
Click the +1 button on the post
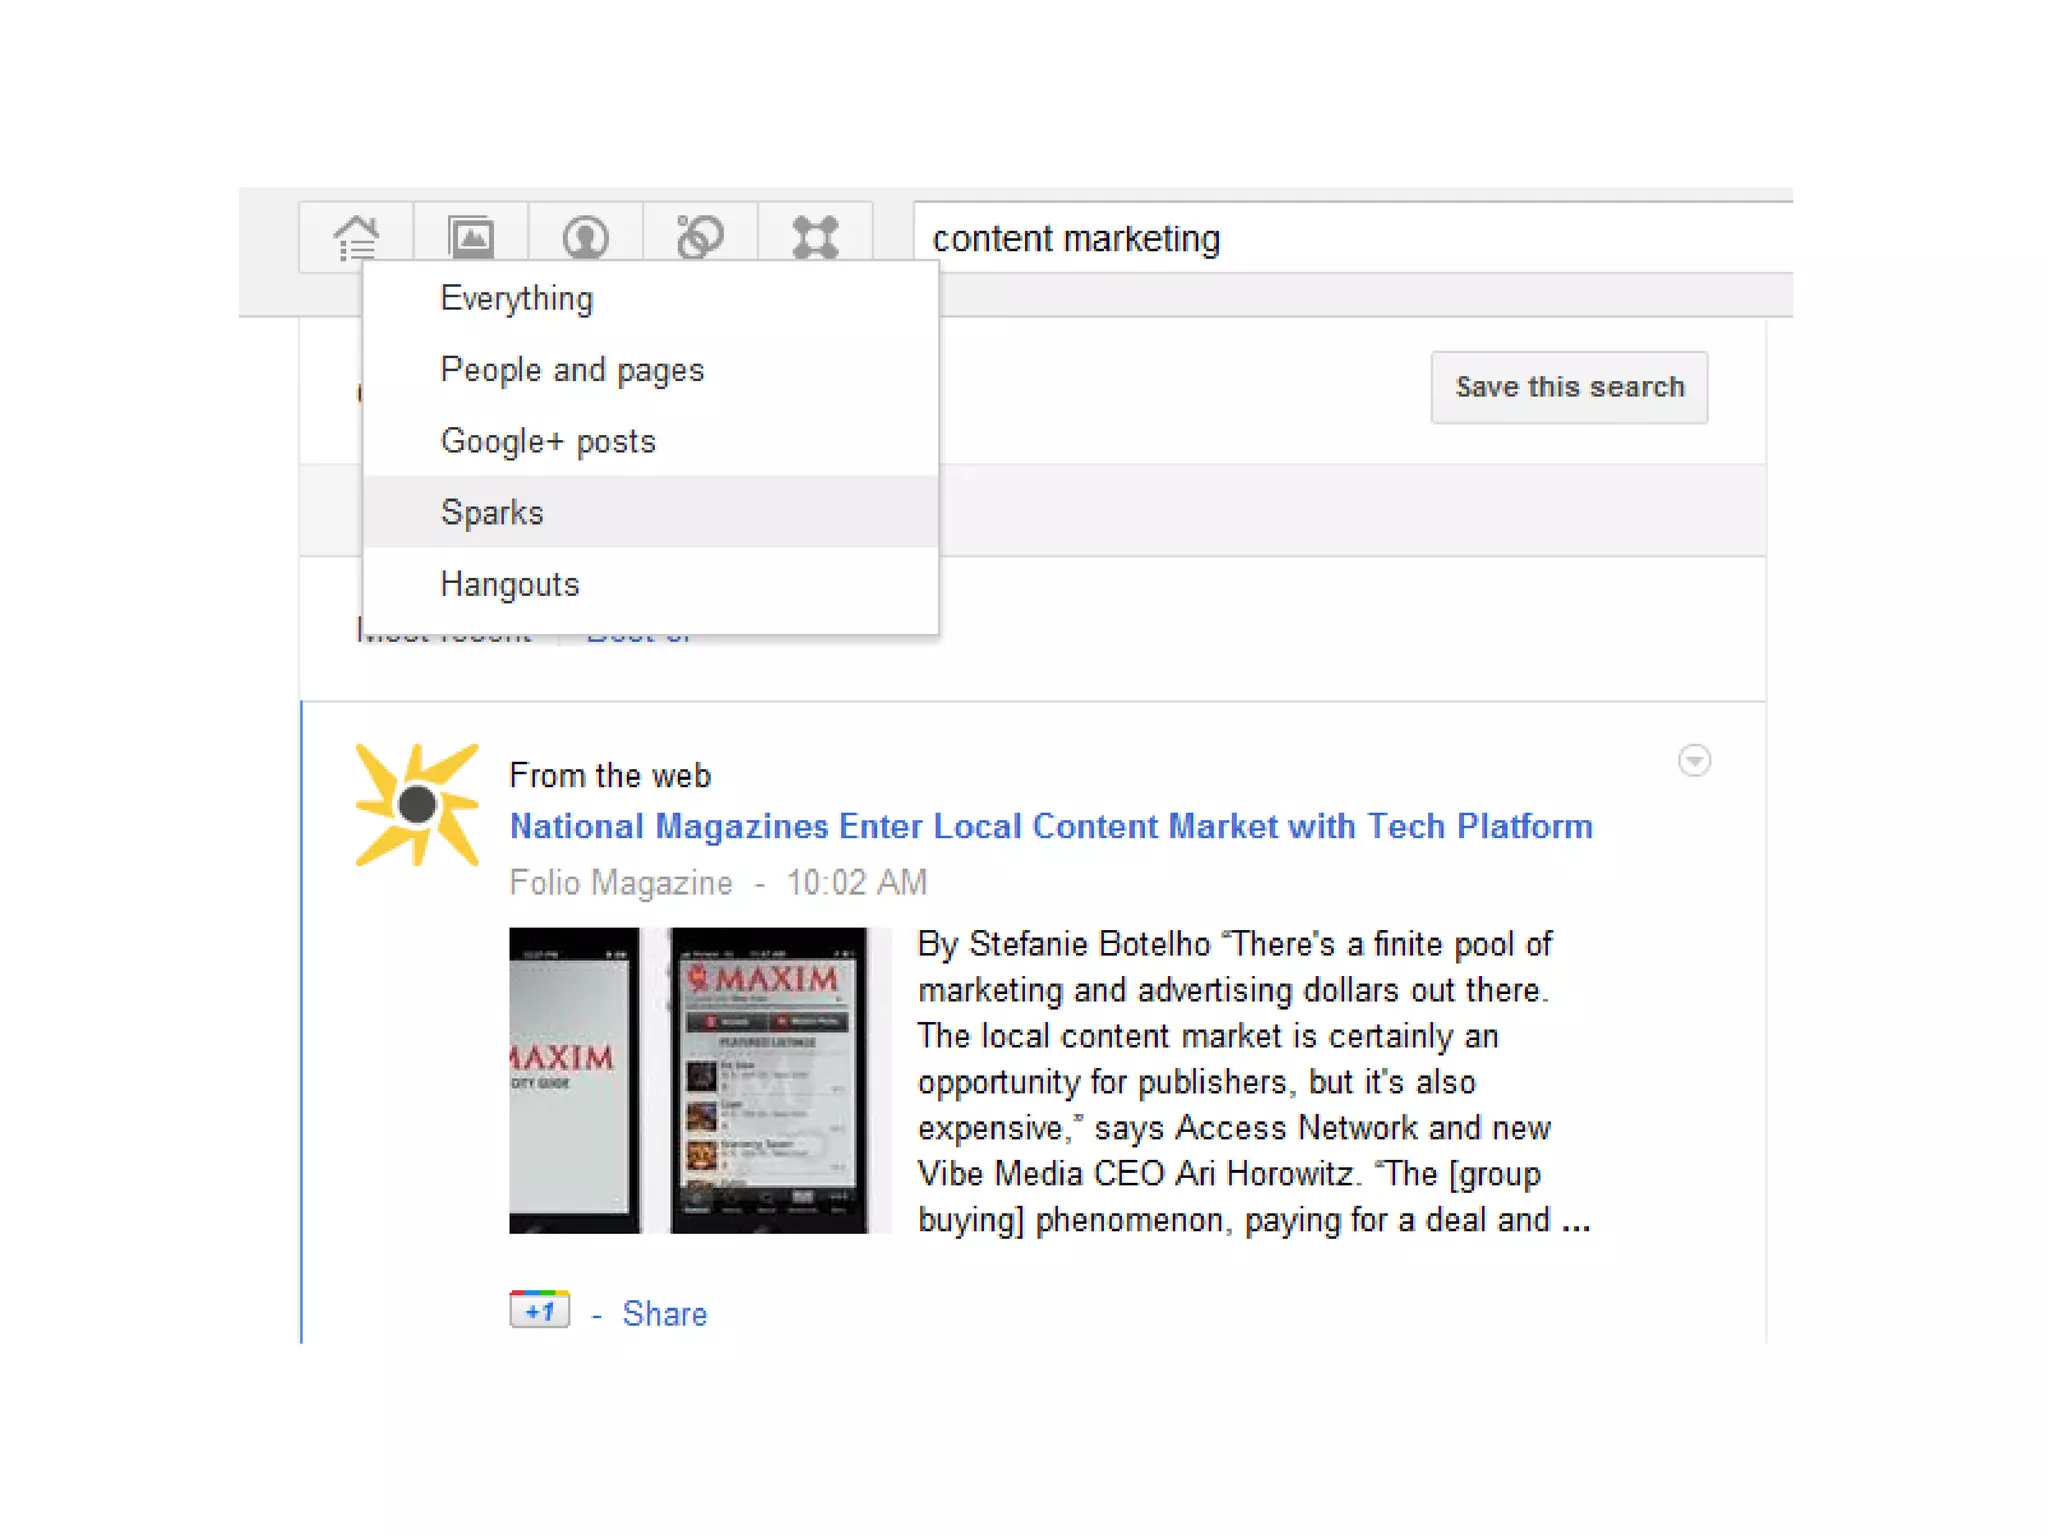pos(539,1310)
